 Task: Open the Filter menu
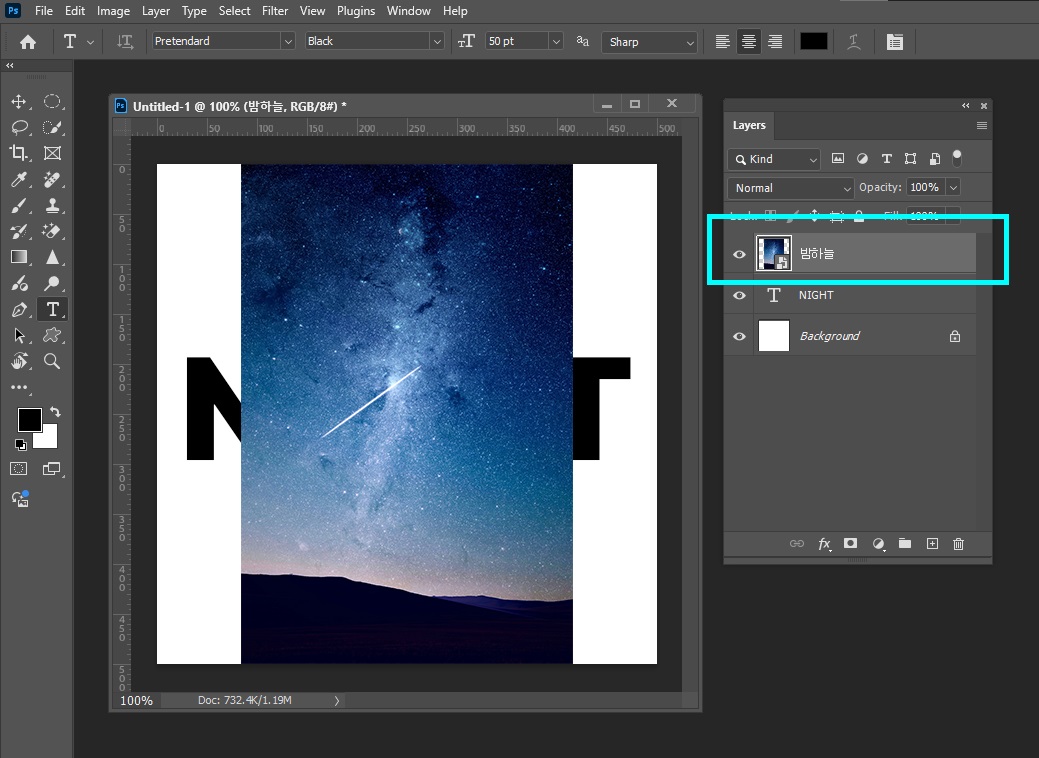[x=274, y=11]
